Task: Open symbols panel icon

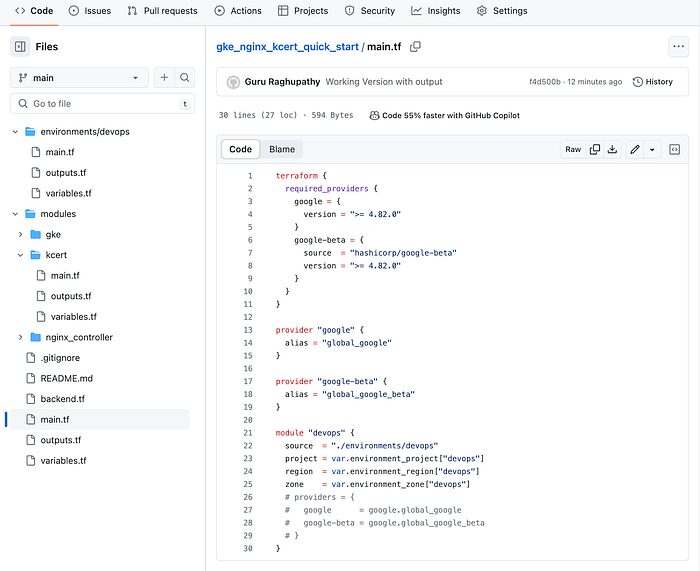Action: pyautogui.click(x=675, y=149)
